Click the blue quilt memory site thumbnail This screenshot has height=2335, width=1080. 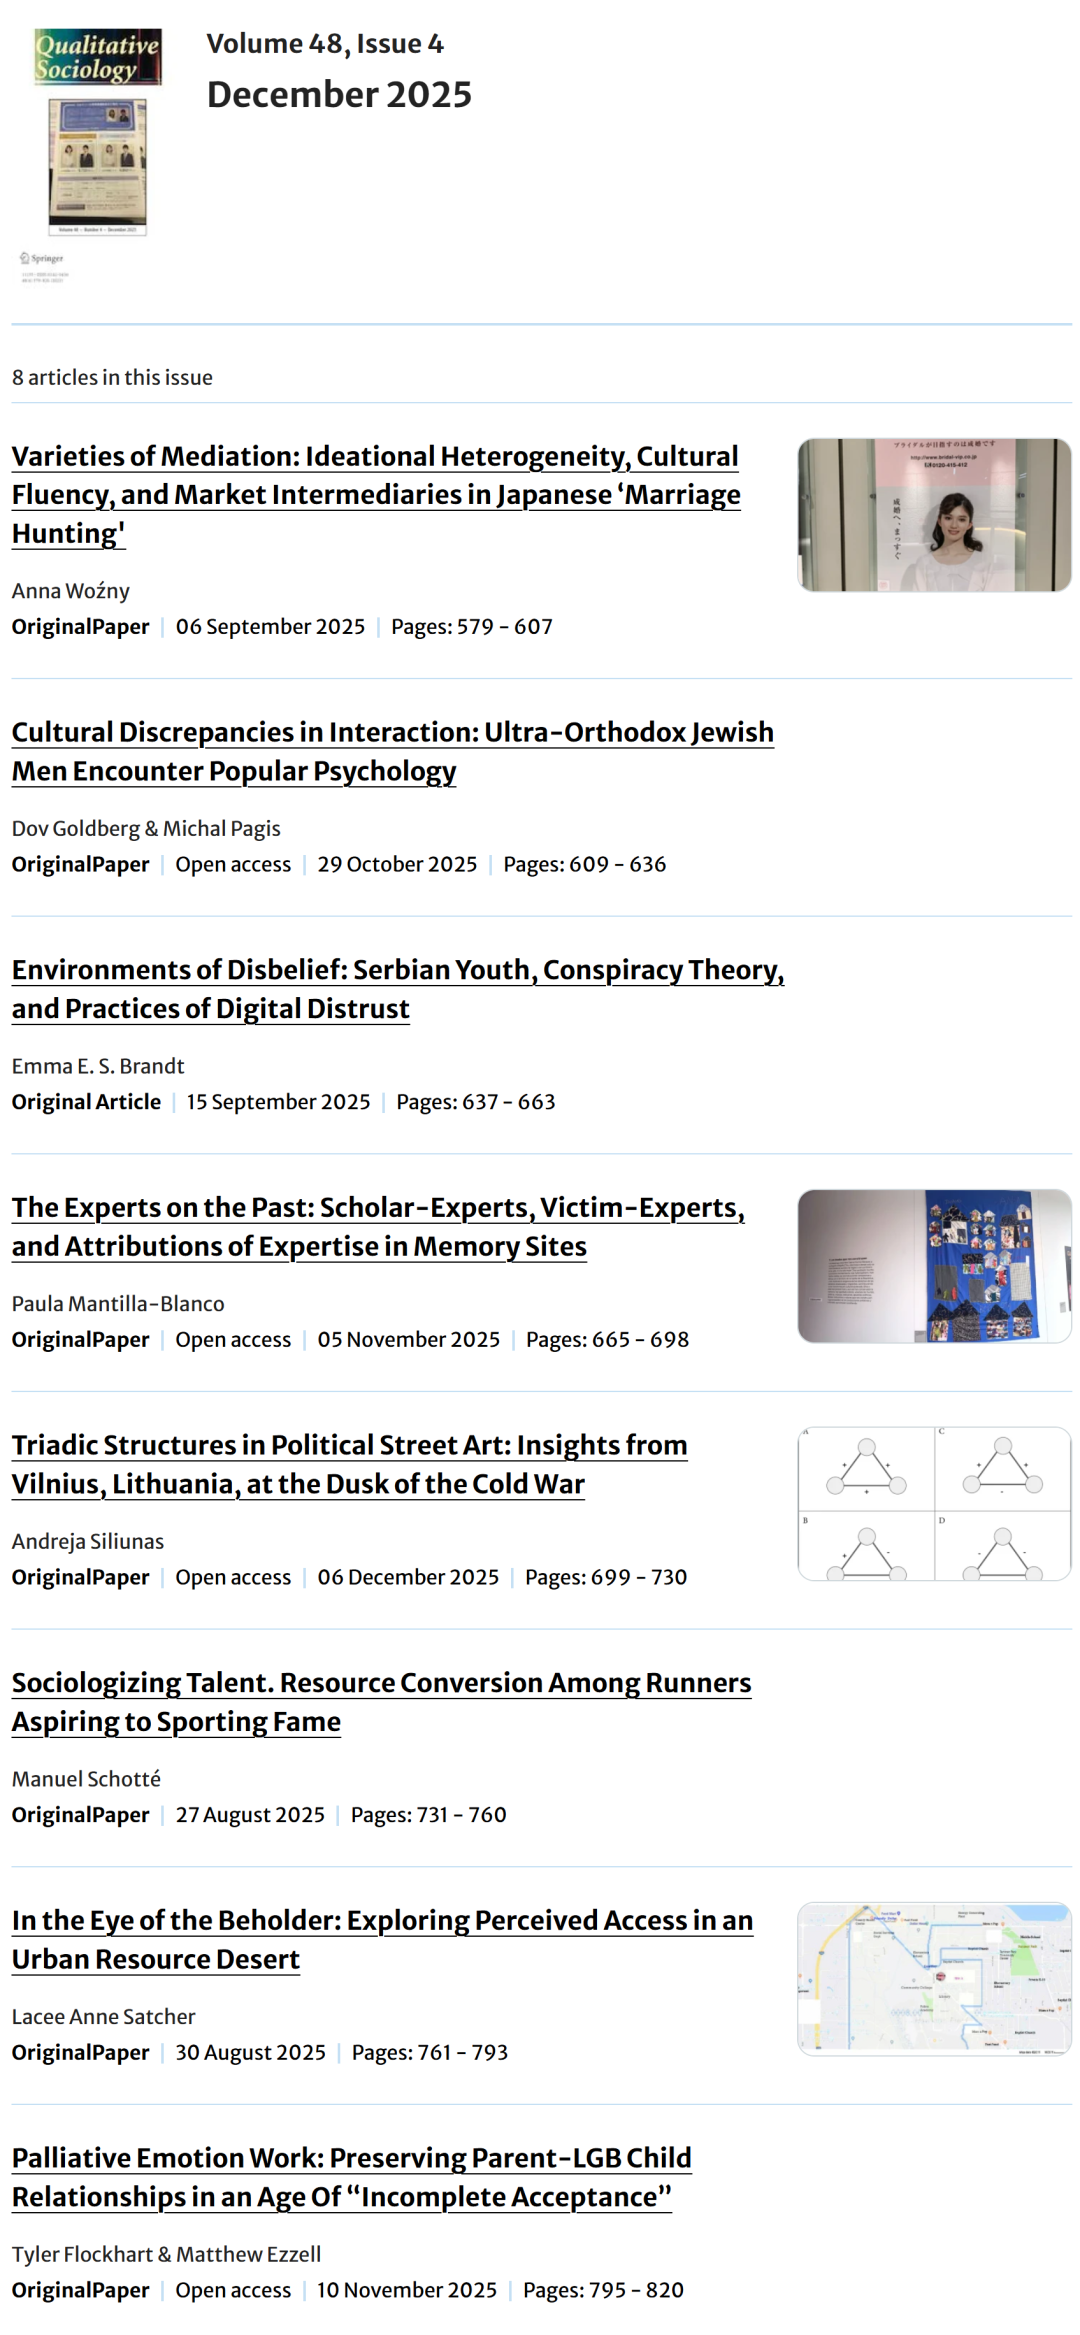click(933, 1265)
